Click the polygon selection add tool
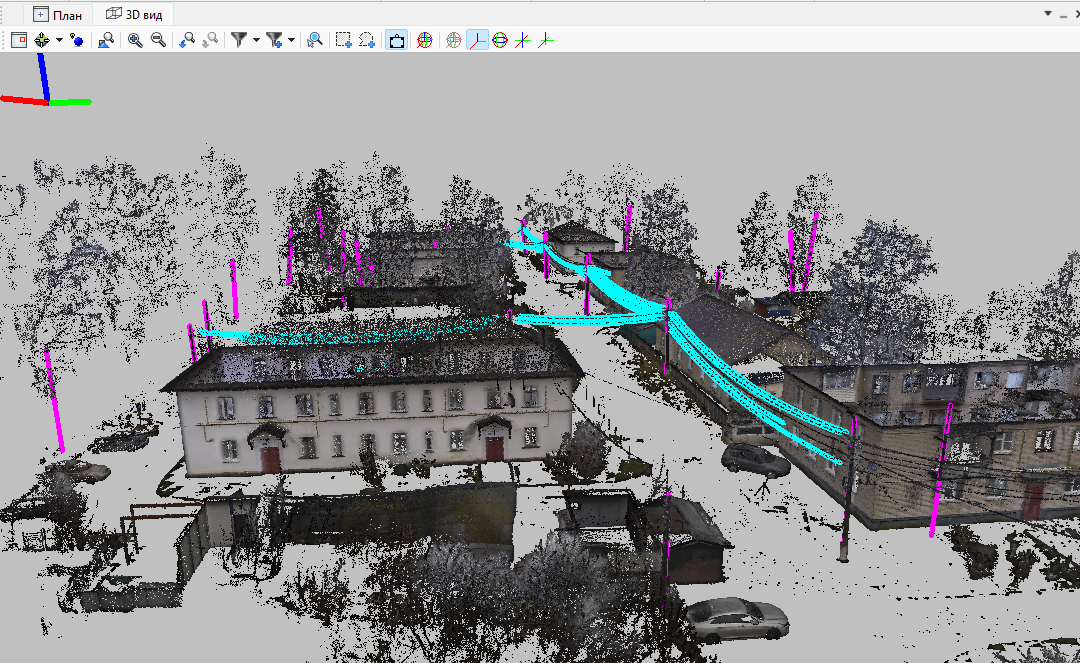Viewport: 1080px width, 663px height. 366,40
